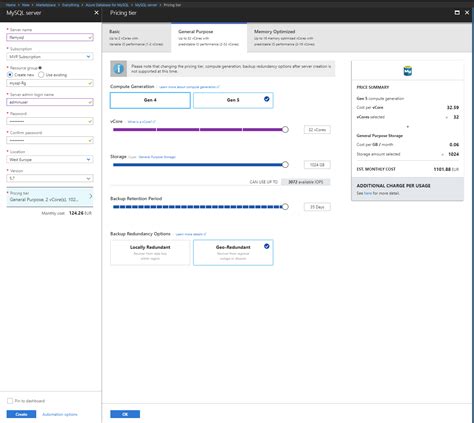Click the 3072 available IOPS label
This screenshot has width=474, height=423.
point(306,182)
